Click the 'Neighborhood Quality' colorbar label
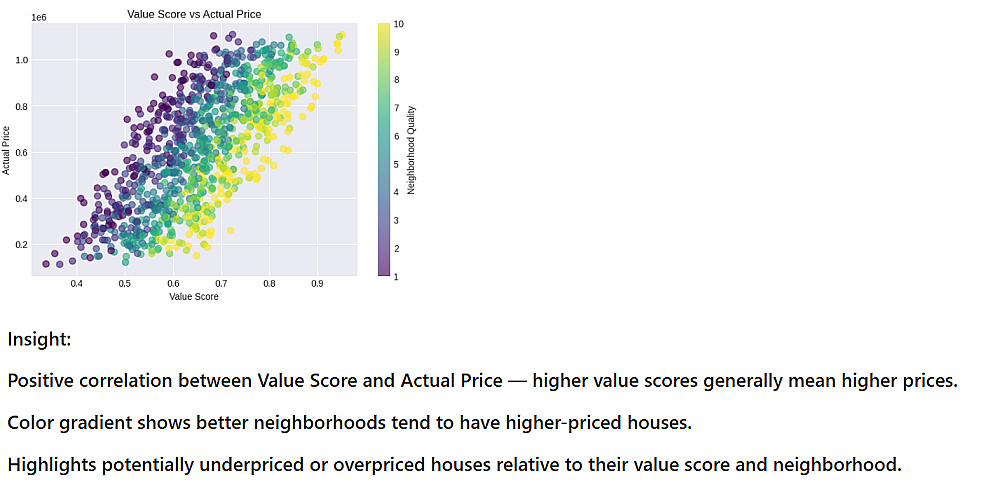Viewport: 1000px width, 485px height. [x=411, y=150]
